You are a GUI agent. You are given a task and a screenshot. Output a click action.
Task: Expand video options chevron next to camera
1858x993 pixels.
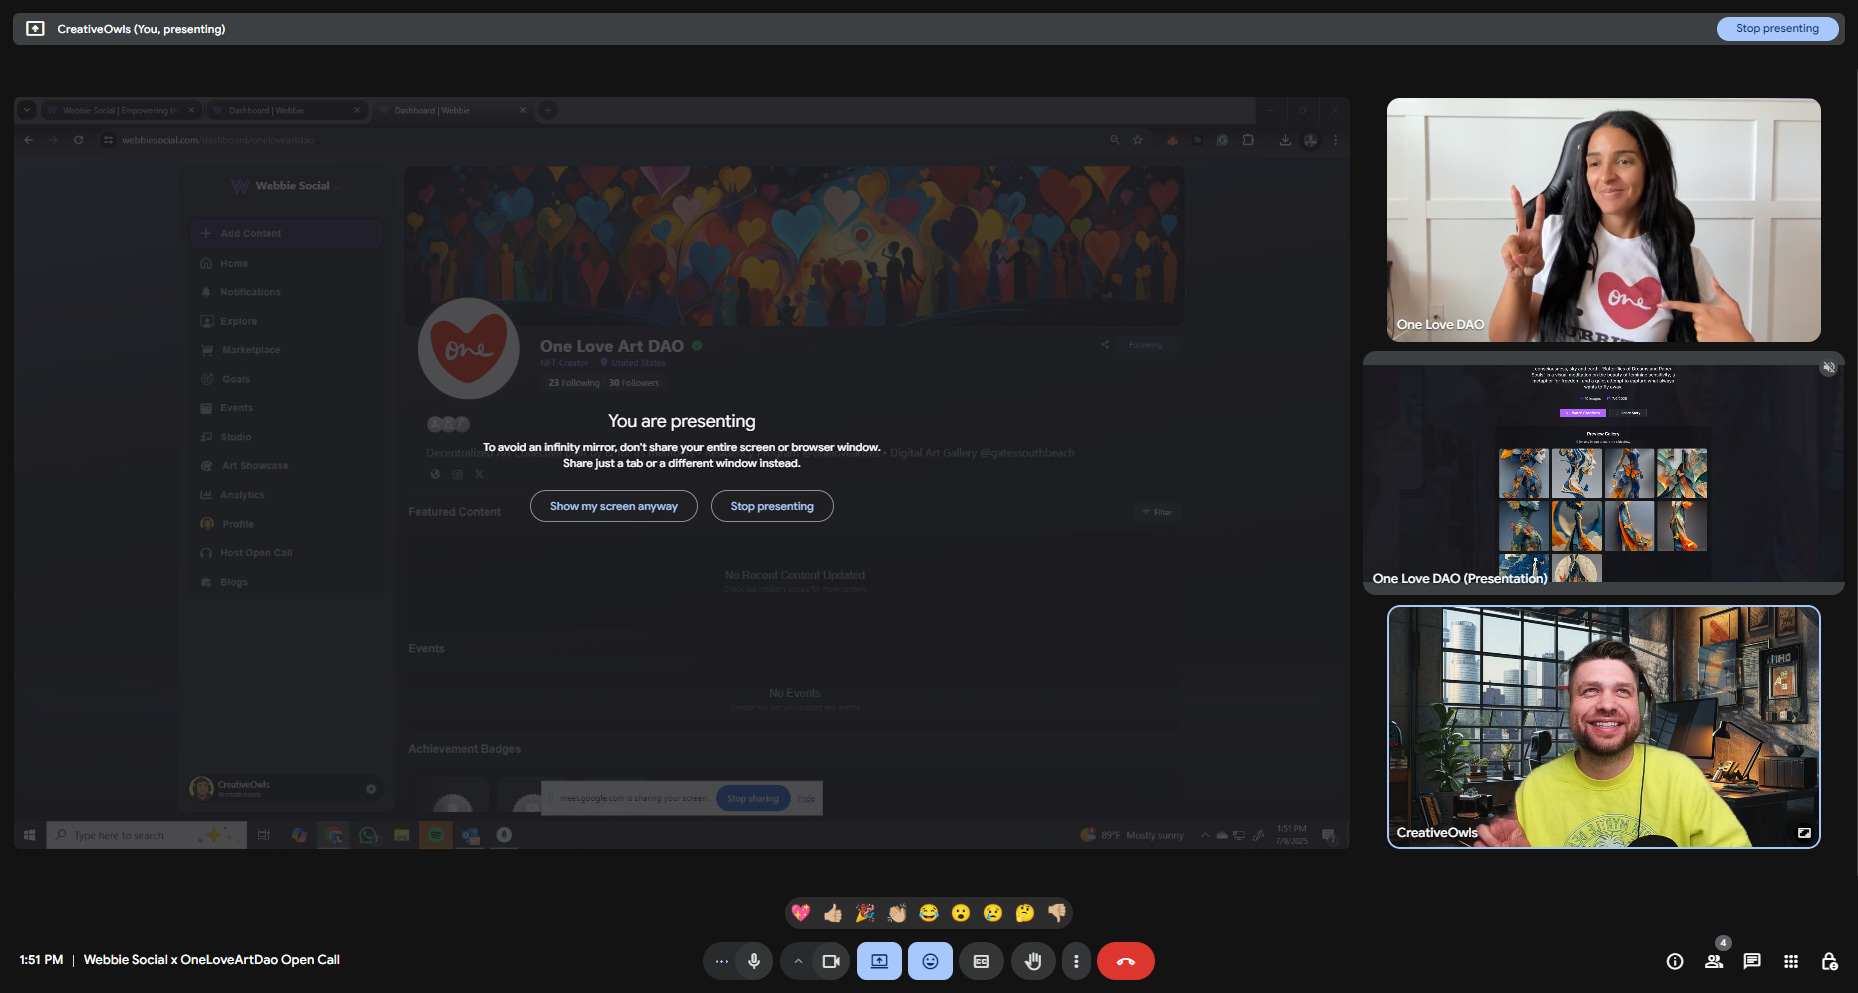pos(798,961)
